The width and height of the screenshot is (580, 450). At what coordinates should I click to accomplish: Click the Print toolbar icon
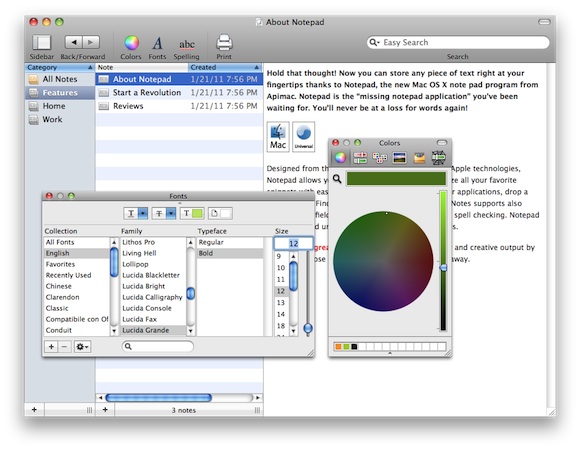point(224,43)
